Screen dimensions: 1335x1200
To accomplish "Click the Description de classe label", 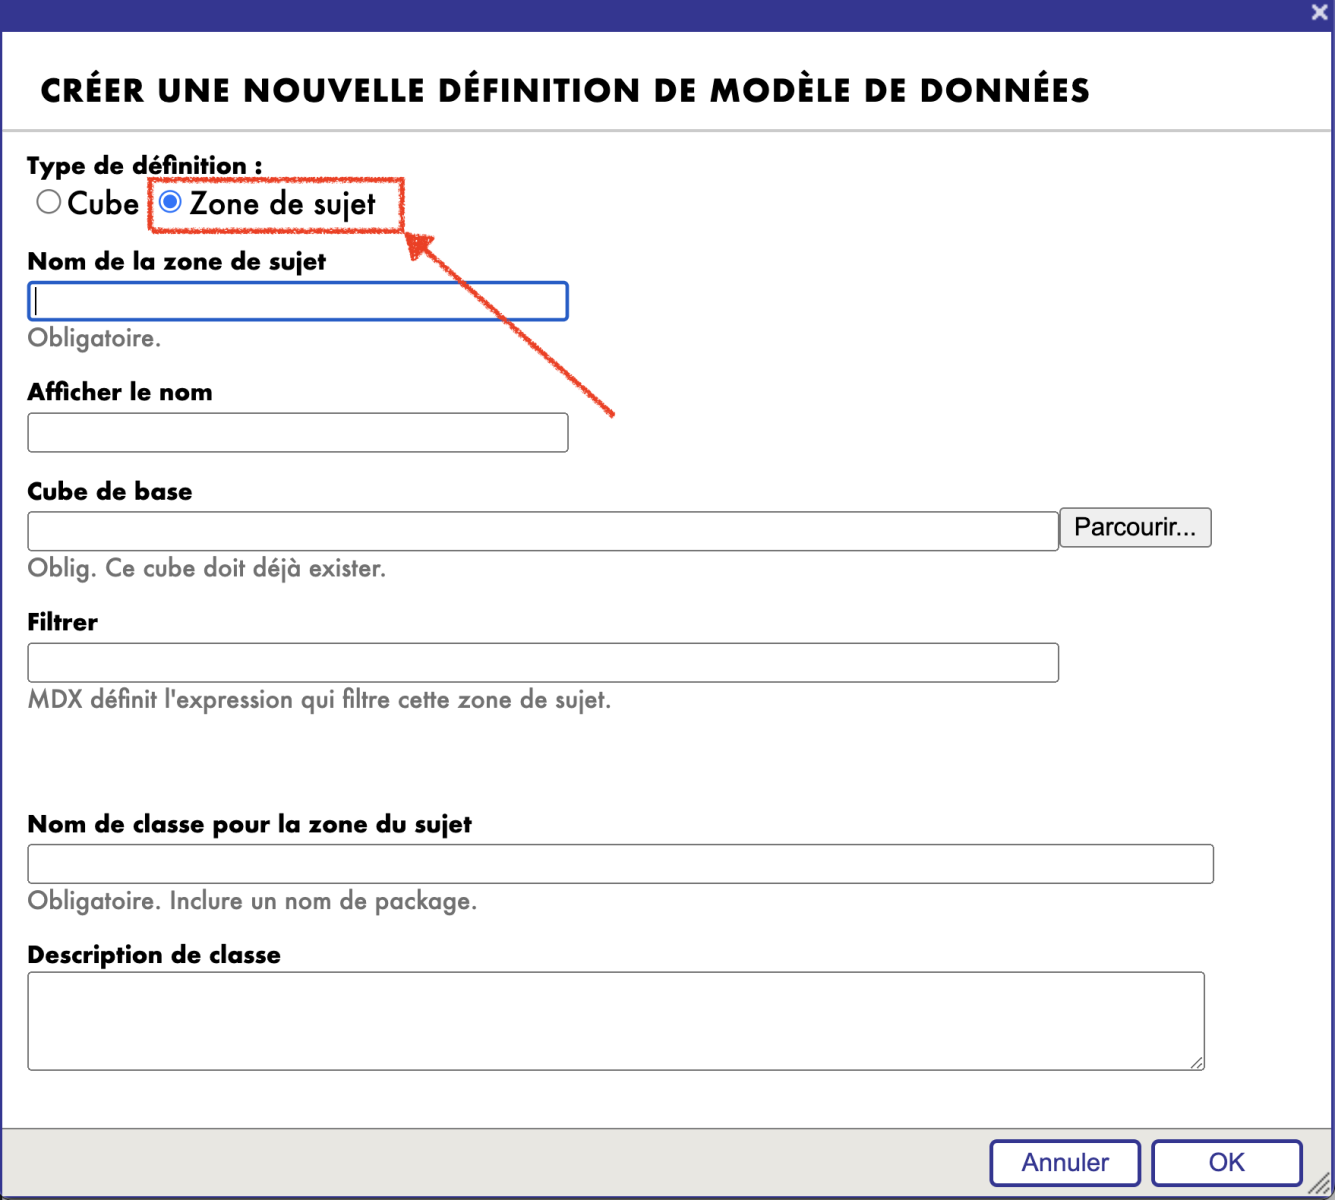I will (154, 955).
